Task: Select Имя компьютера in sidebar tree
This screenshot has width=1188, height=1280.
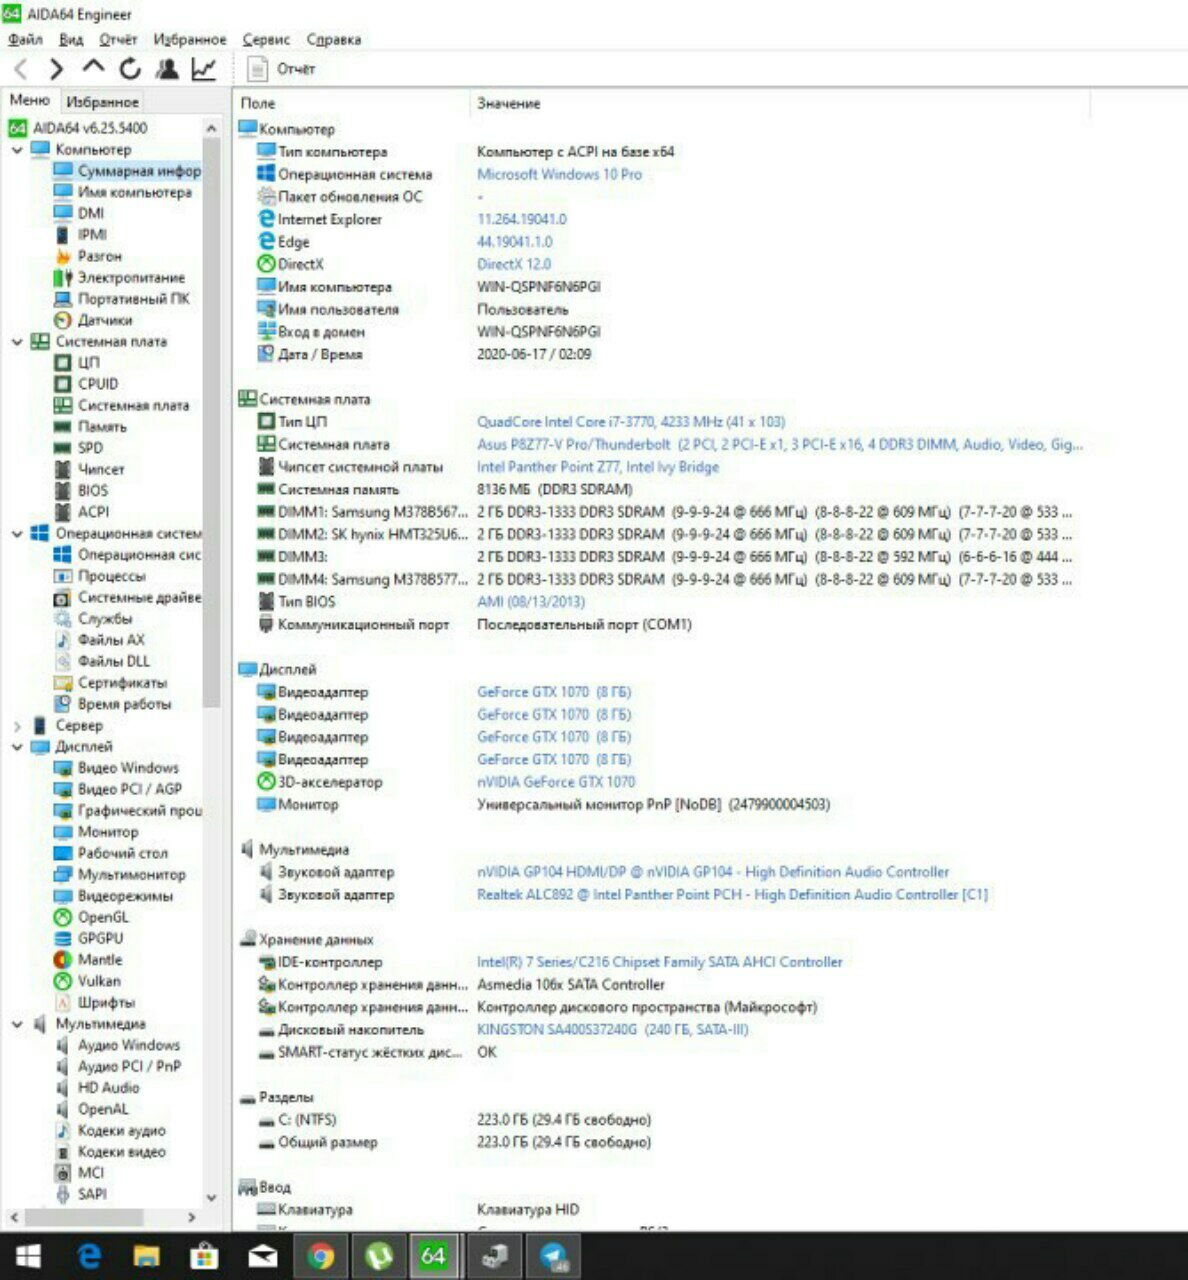Action: 122,192
